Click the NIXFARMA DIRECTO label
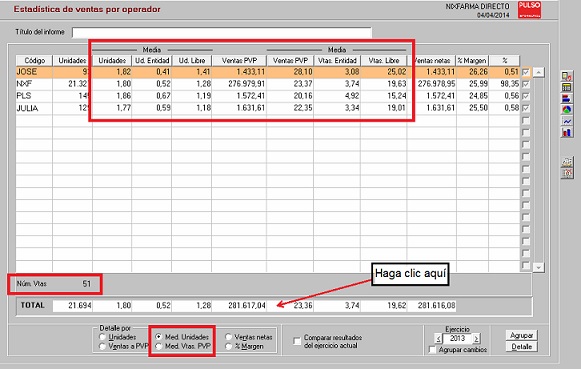Image resolution: width=581 pixels, height=369 pixels. 477,7
